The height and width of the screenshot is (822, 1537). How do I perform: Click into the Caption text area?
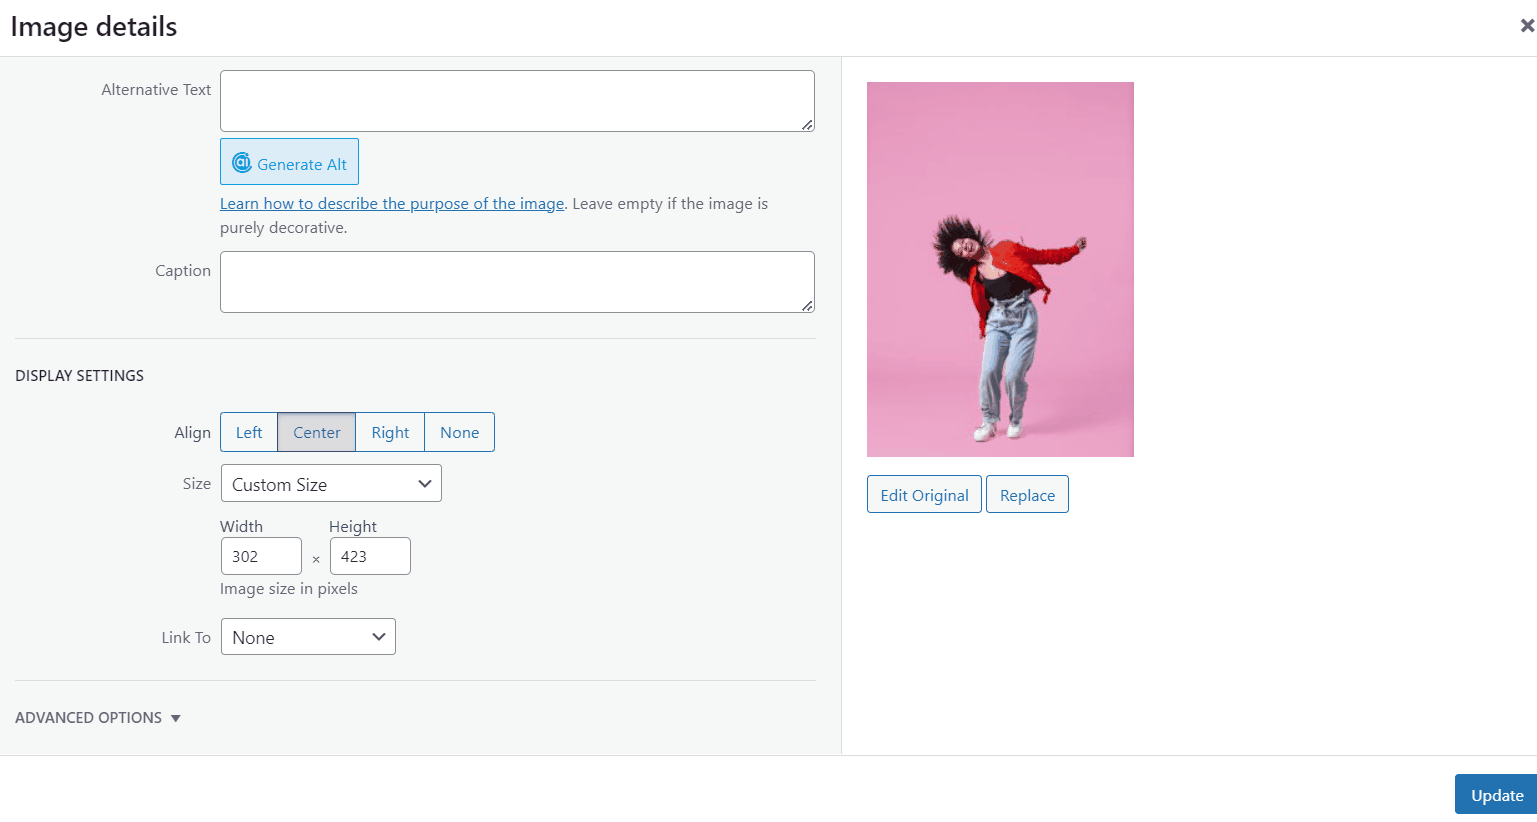pyautogui.click(x=517, y=282)
